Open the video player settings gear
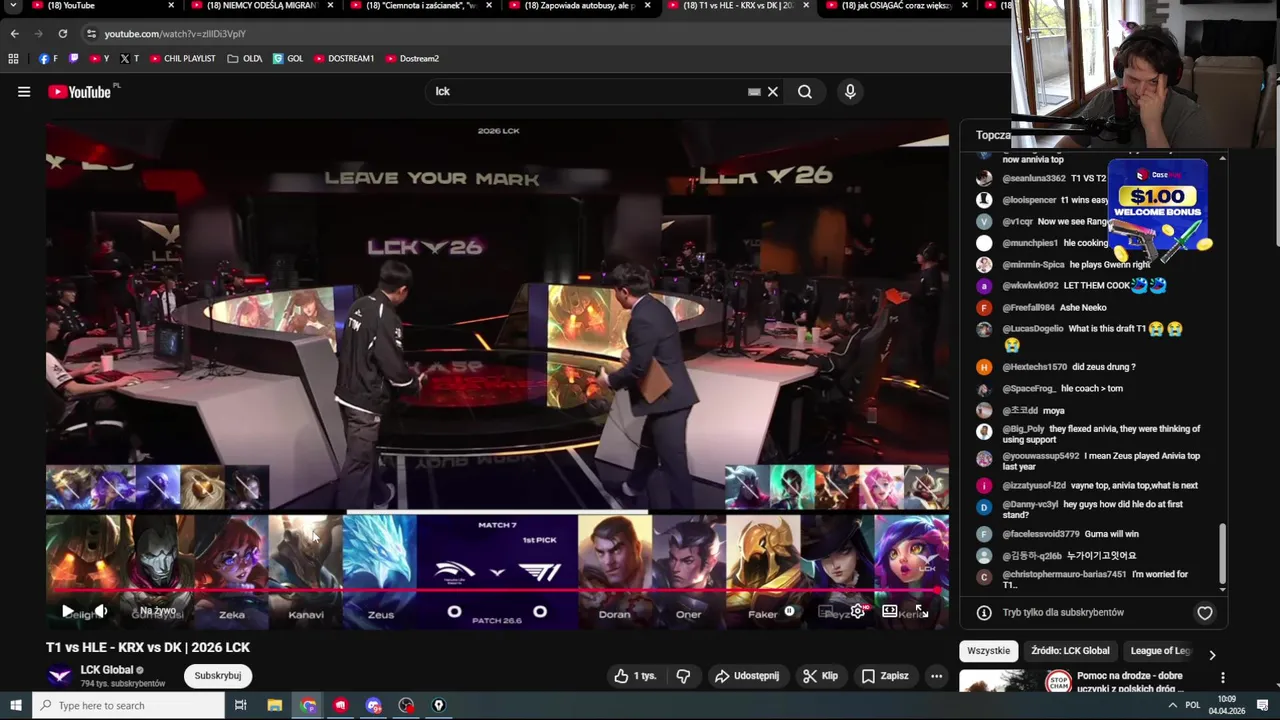 857,611
